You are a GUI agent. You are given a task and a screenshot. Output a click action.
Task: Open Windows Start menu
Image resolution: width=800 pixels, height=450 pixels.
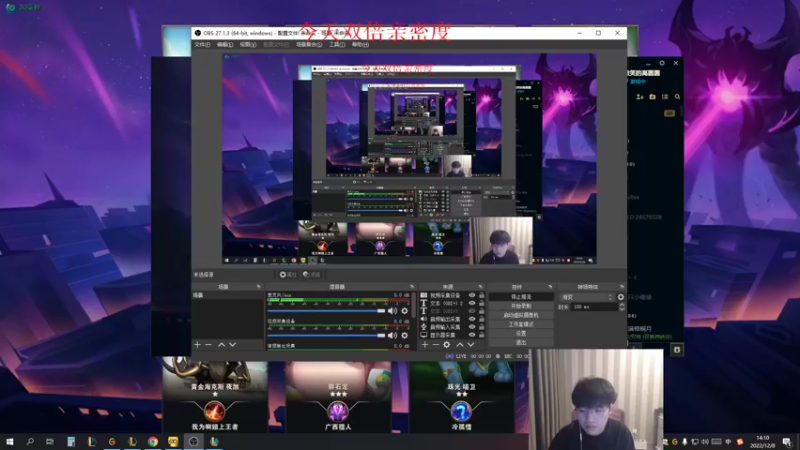tap(9, 441)
